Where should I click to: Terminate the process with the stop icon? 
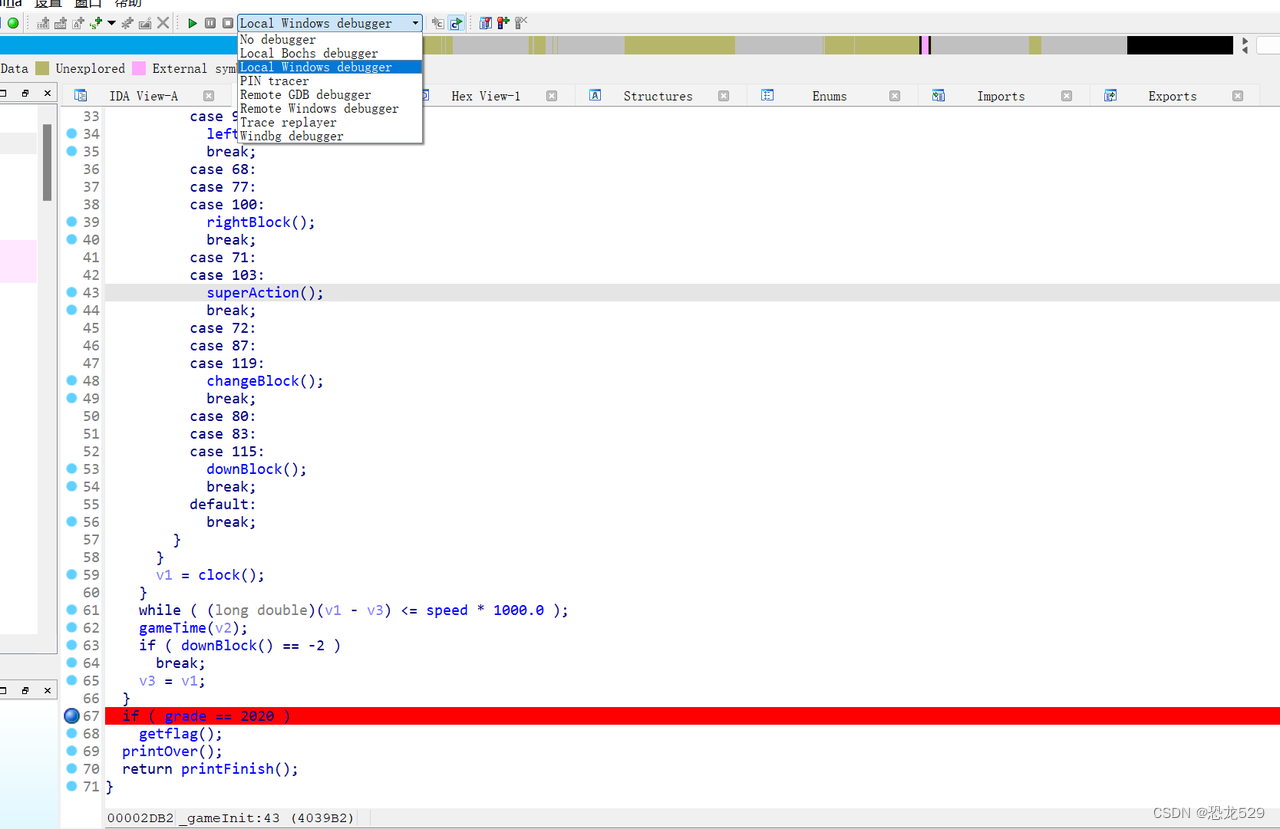[x=228, y=23]
